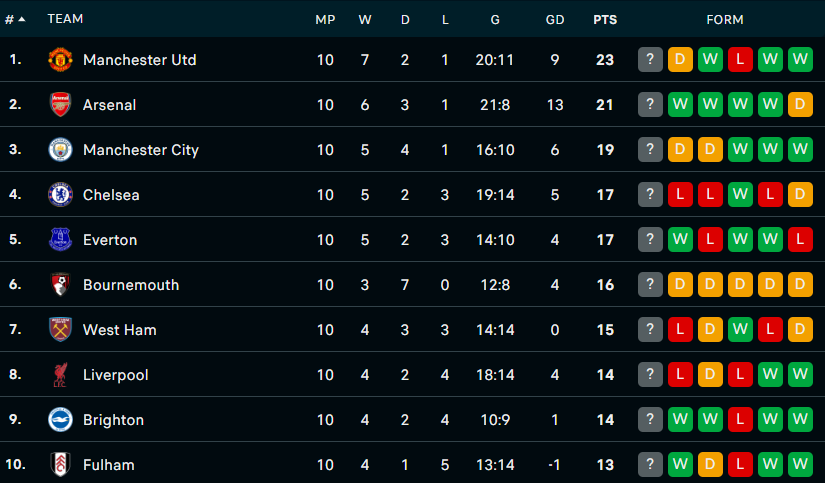Viewport: 825px width, 483px height.
Task: Click the Brighton club crest
Action: [x=61, y=420]
